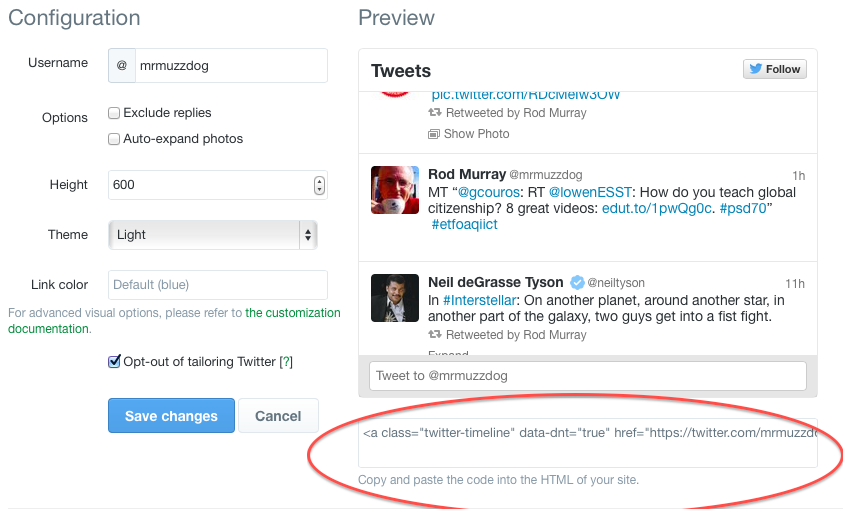Click the Cancel button
843x509 pixels.
[x=278, y=416]
